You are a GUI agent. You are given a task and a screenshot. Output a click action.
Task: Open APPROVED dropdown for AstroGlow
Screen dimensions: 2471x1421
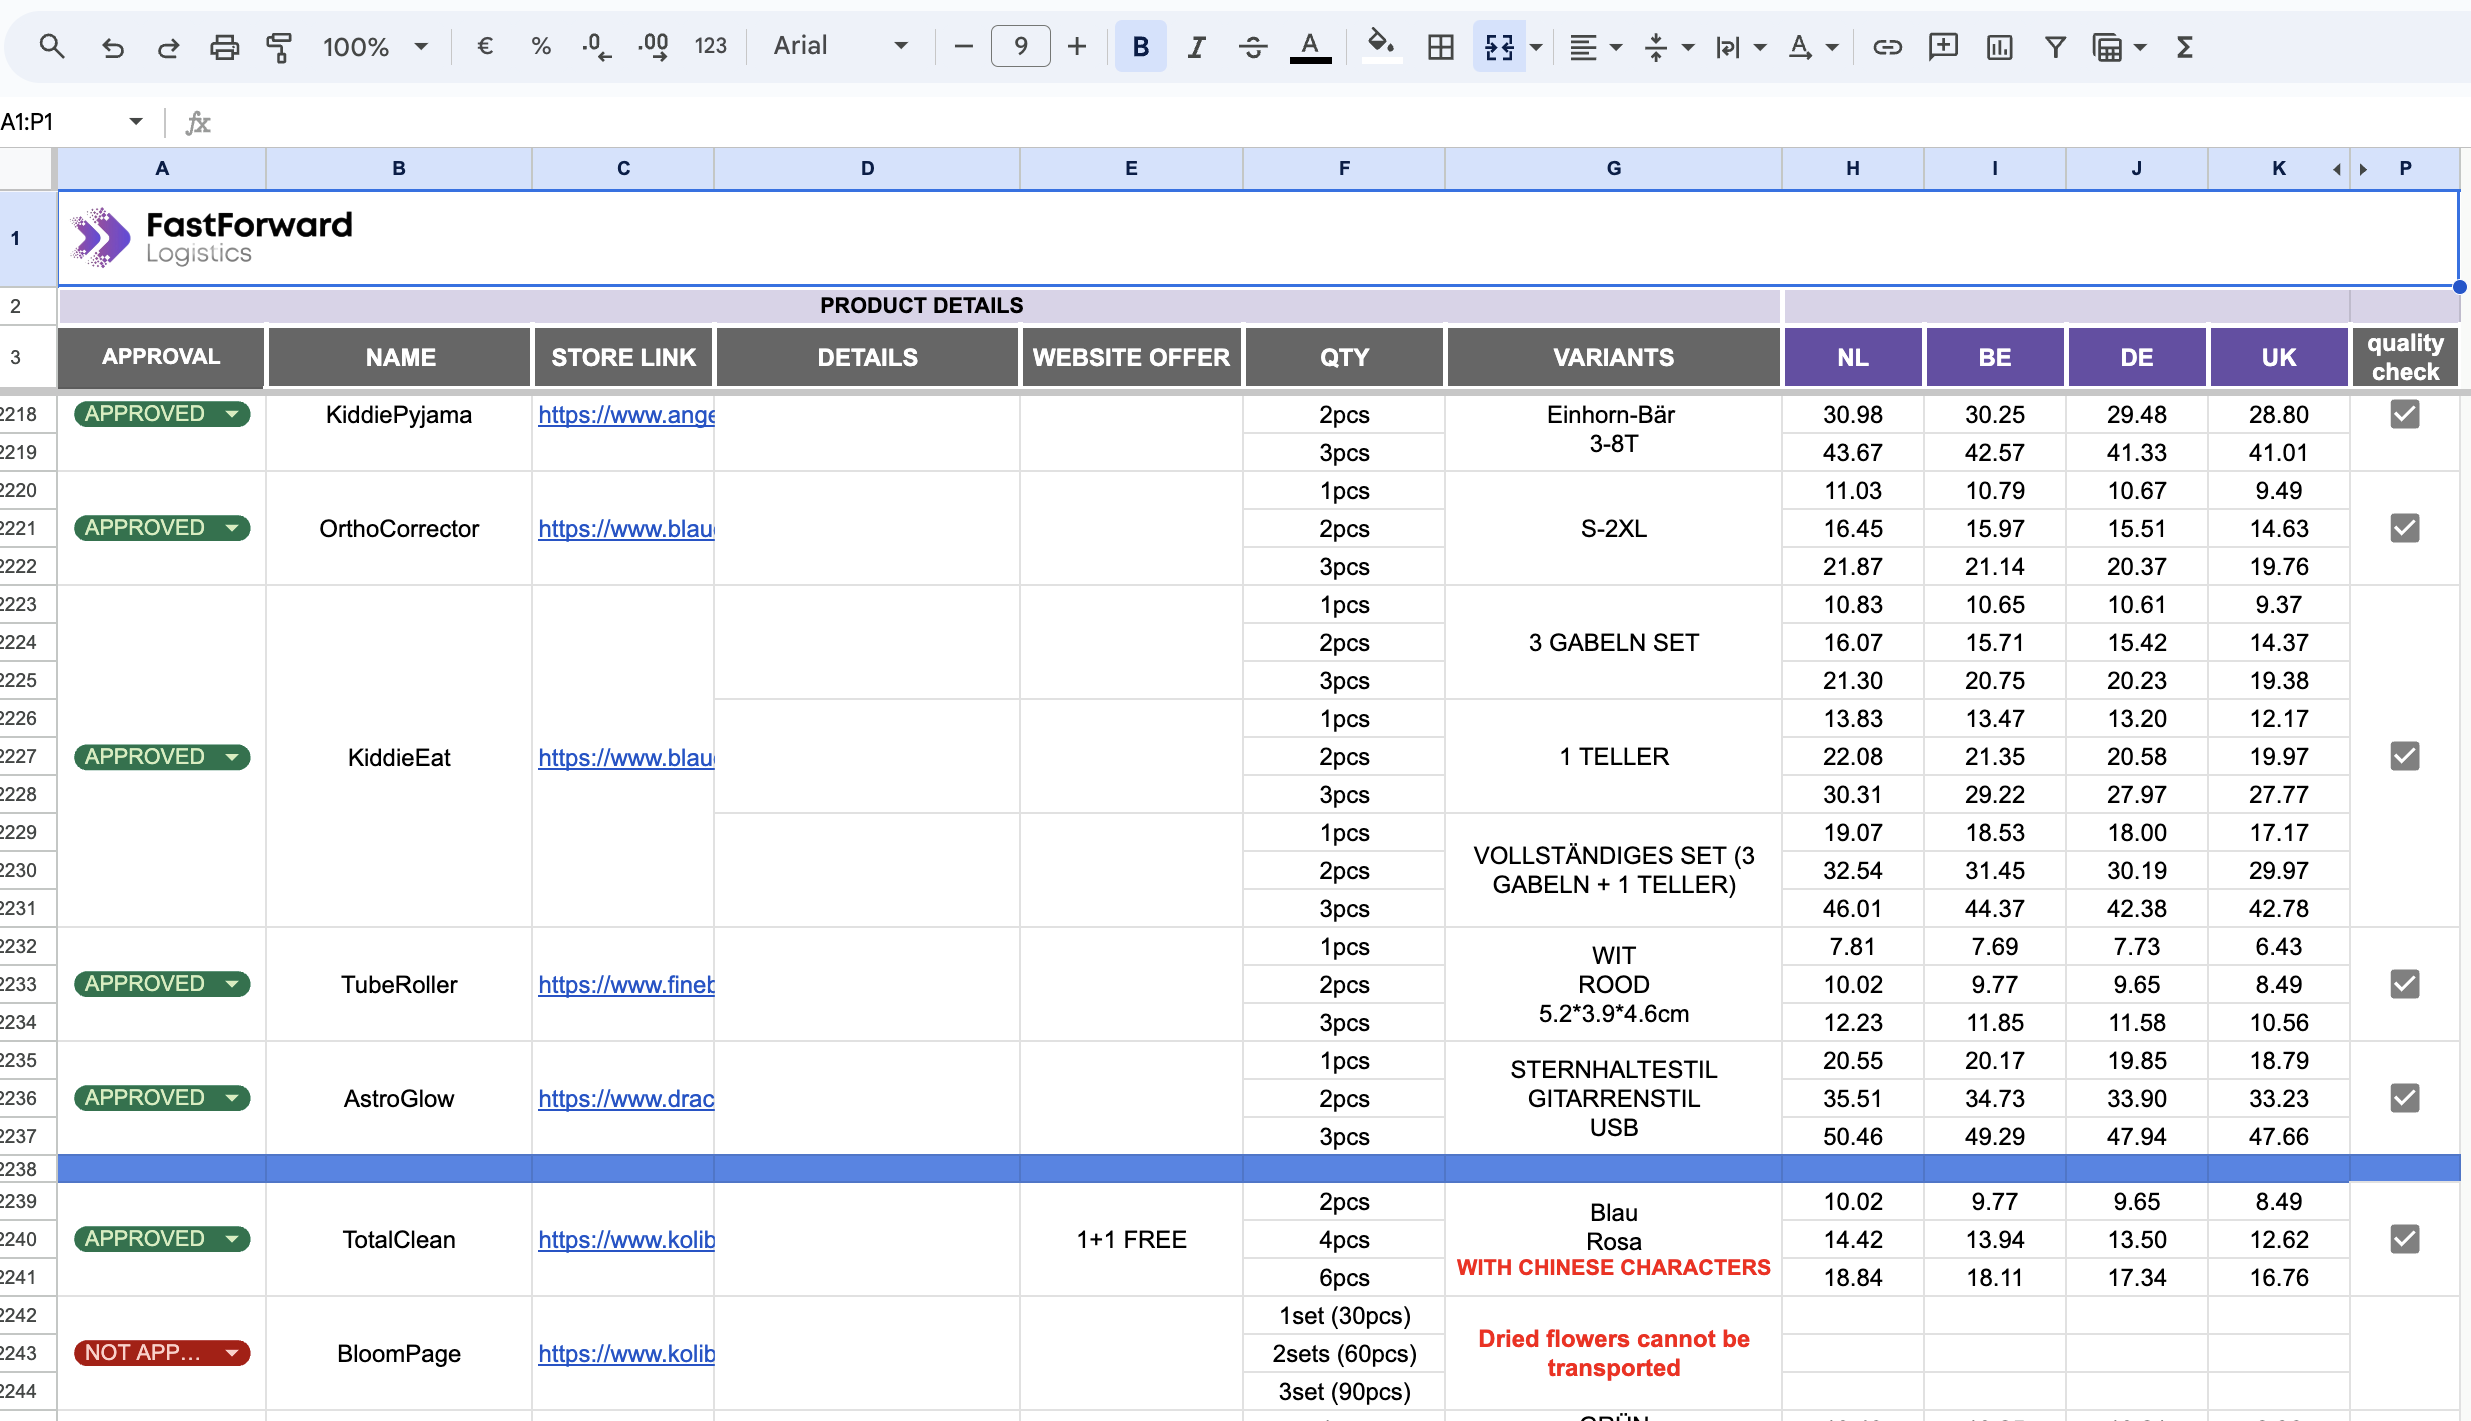coord(232,1098)
